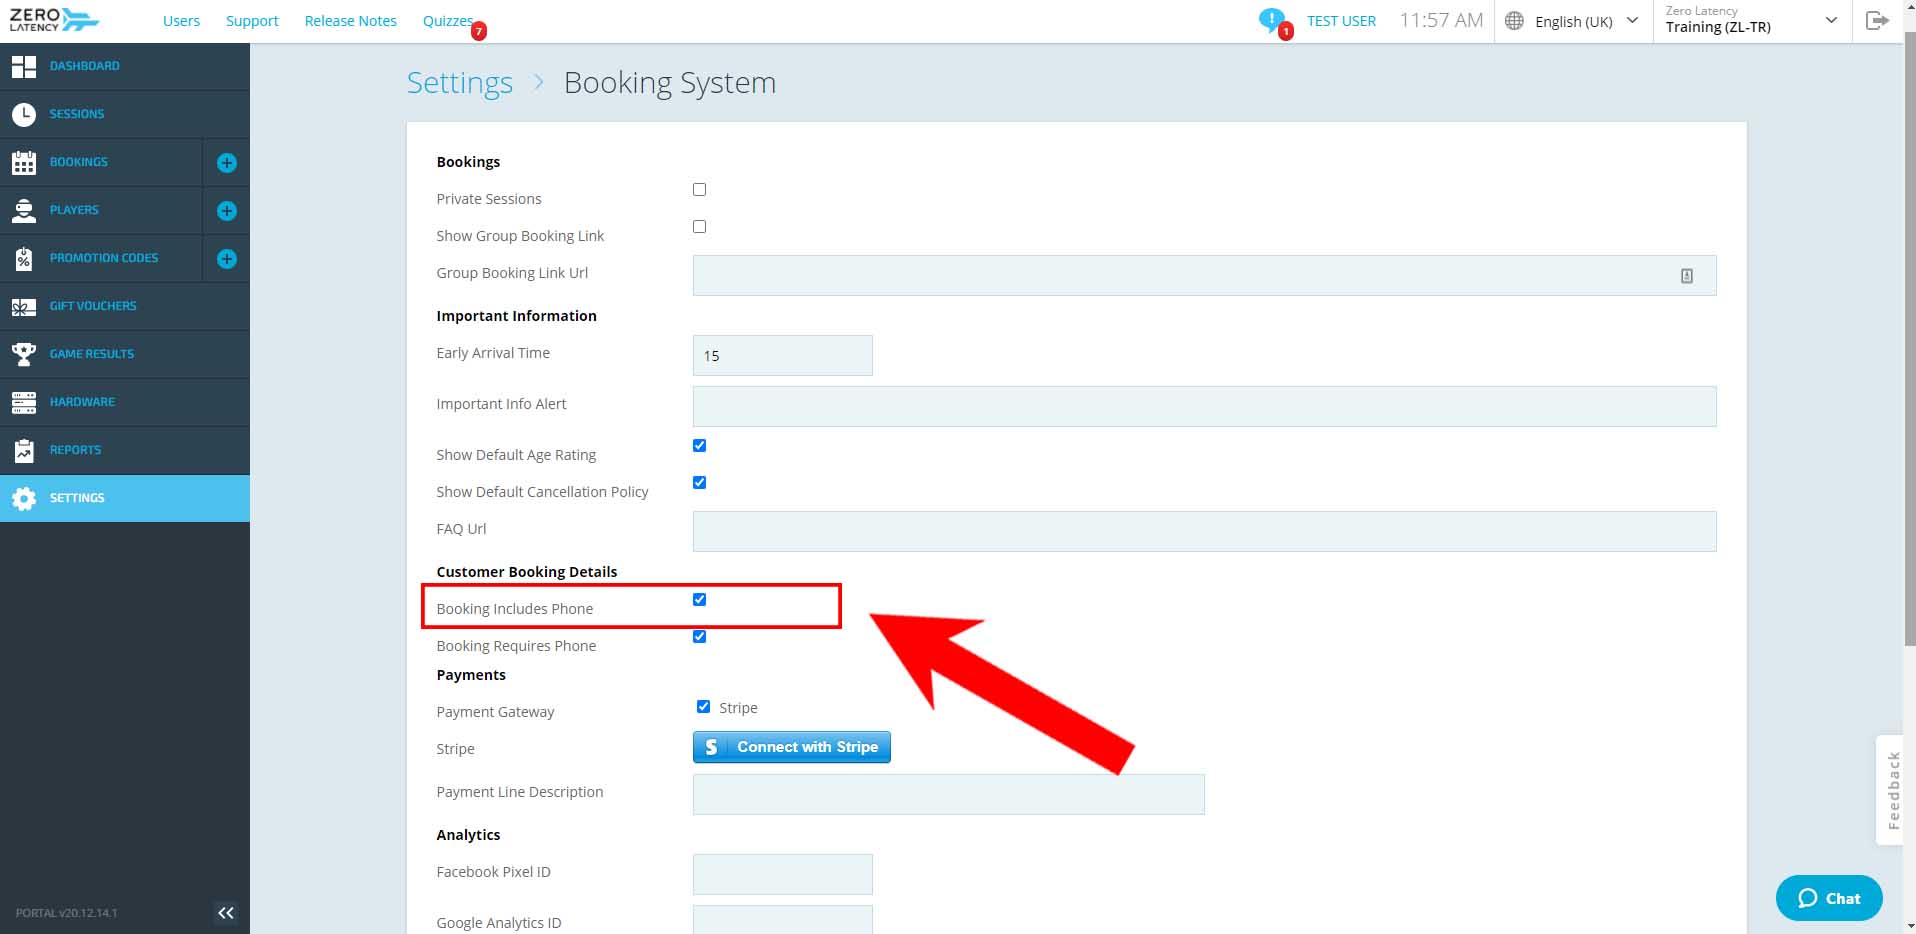This screenshot has height=934, width=1916.
Task: Open Support in the top menu
Action: tap(252, 21)
